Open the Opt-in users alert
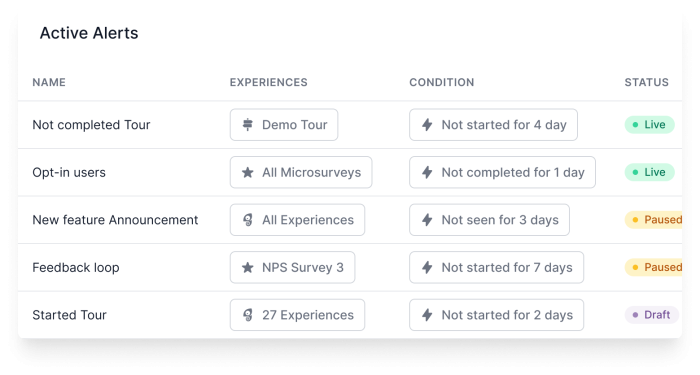The height and width of the screenshot is (375, 700). [x=69, y=172]
